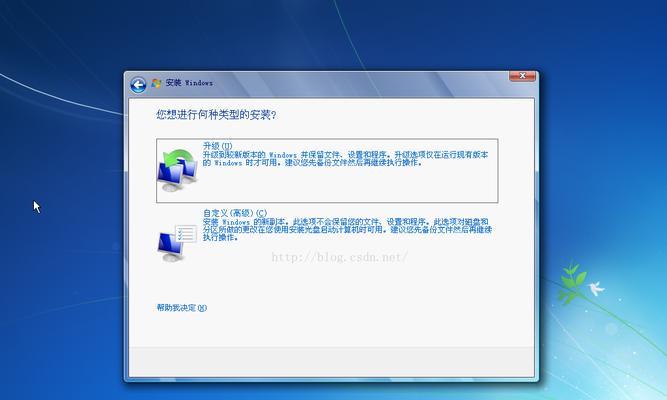Click the 安装 Windows title text

click(189, 83)
